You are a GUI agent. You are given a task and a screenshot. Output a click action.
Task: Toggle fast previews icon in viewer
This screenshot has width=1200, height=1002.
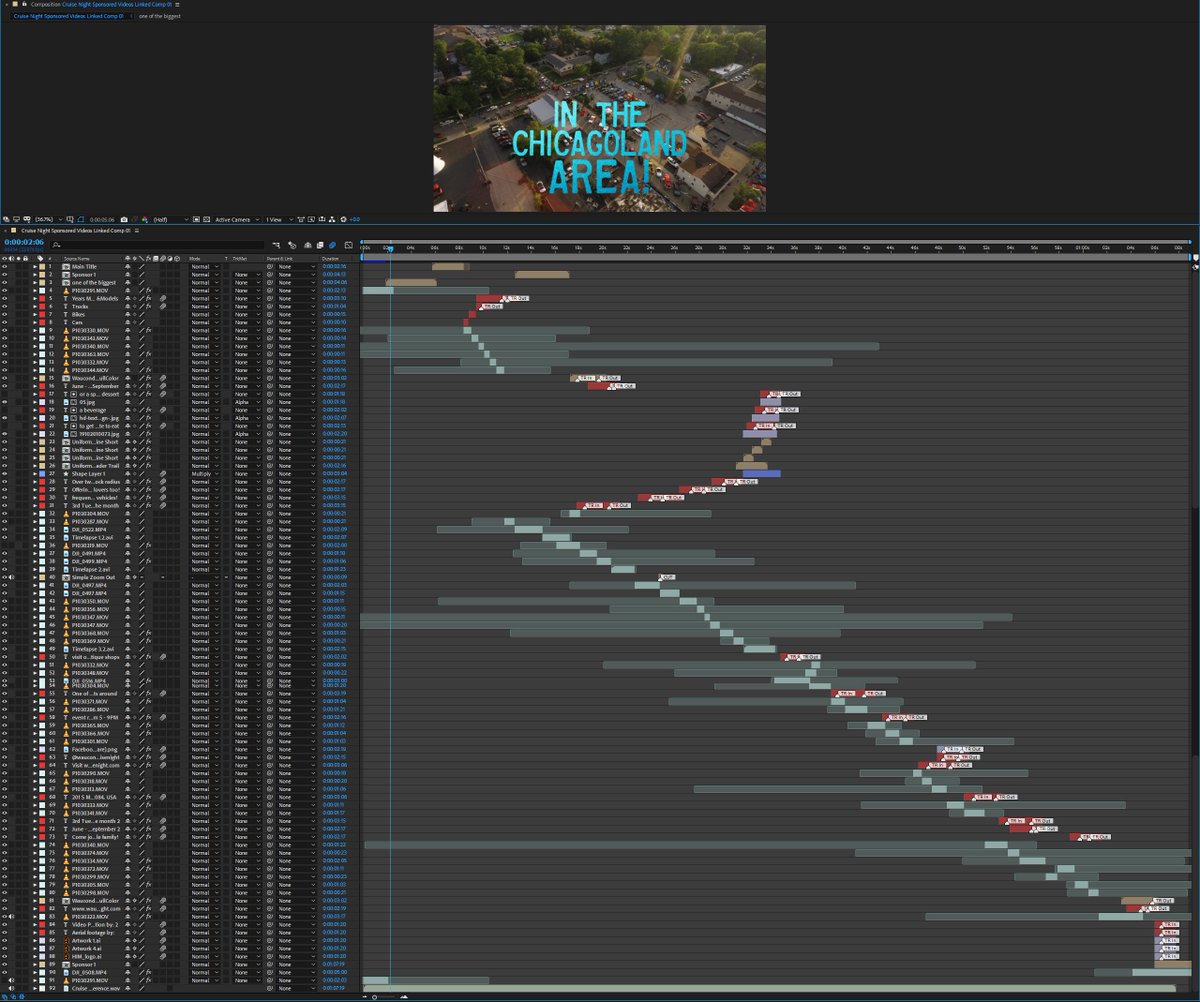tap(311, 219)
